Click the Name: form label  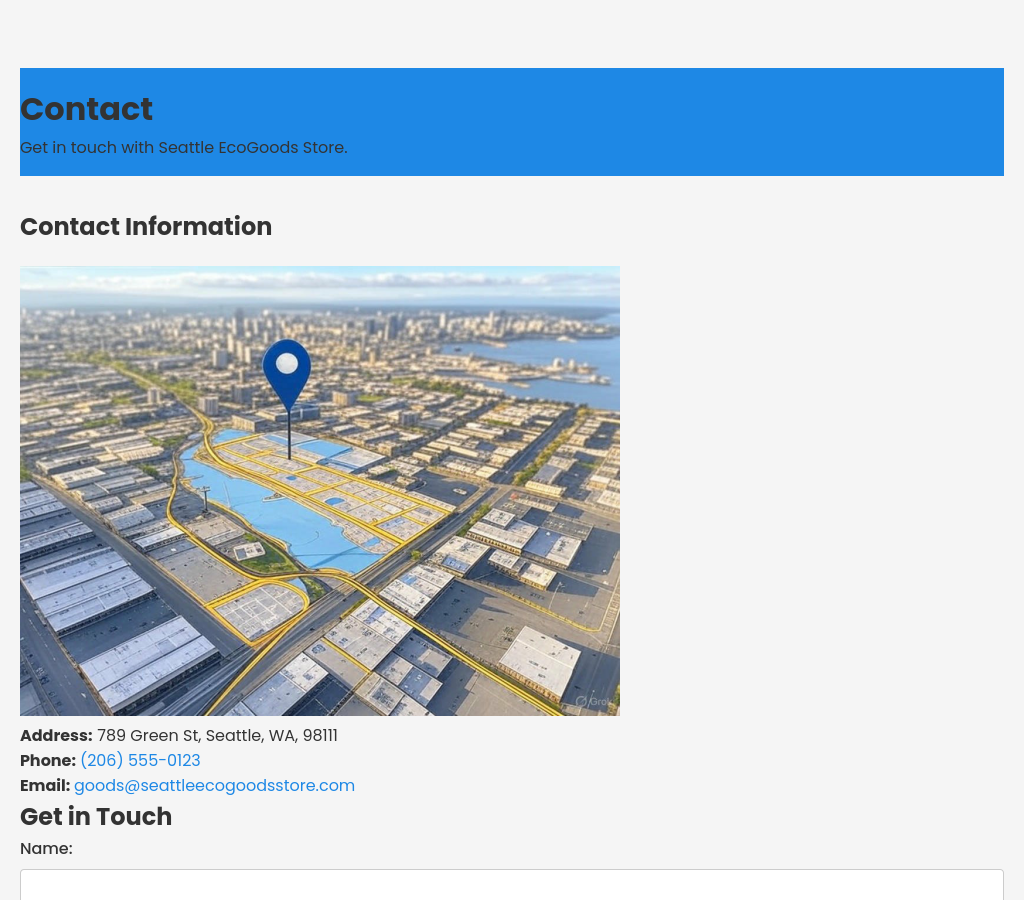click(x=46, y=848)
